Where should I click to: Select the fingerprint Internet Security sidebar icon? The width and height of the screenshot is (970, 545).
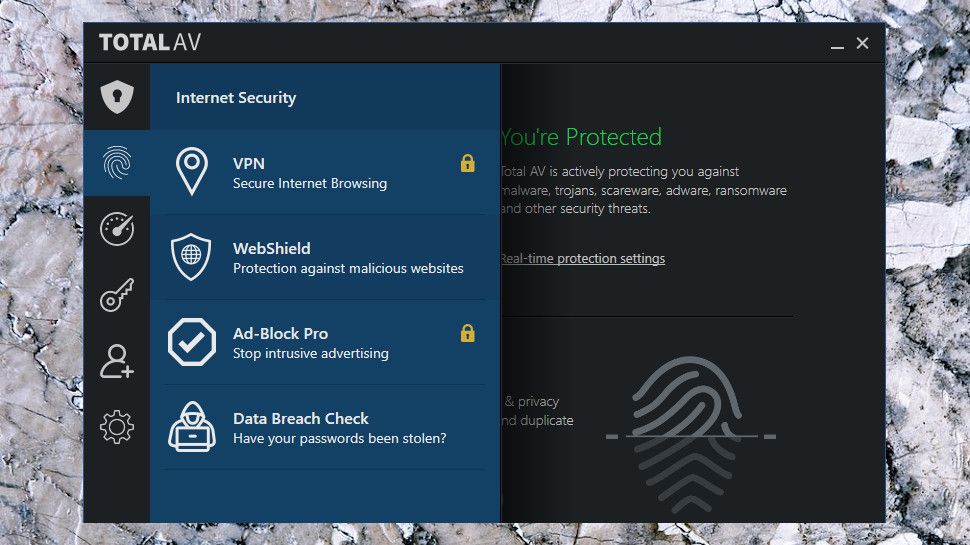point(117,163)
